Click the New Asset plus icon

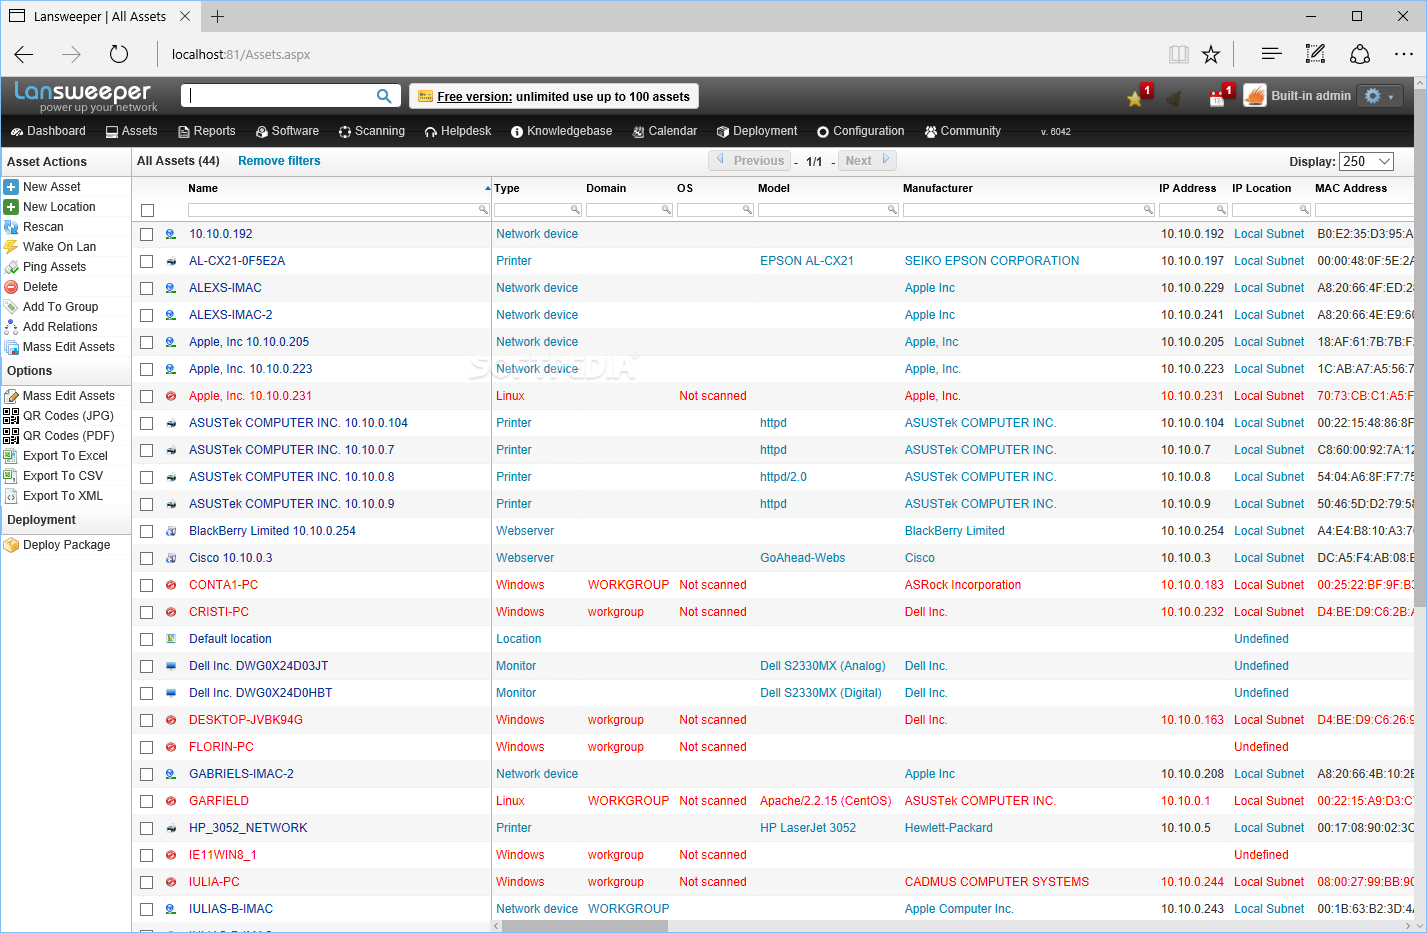[11, 187]
